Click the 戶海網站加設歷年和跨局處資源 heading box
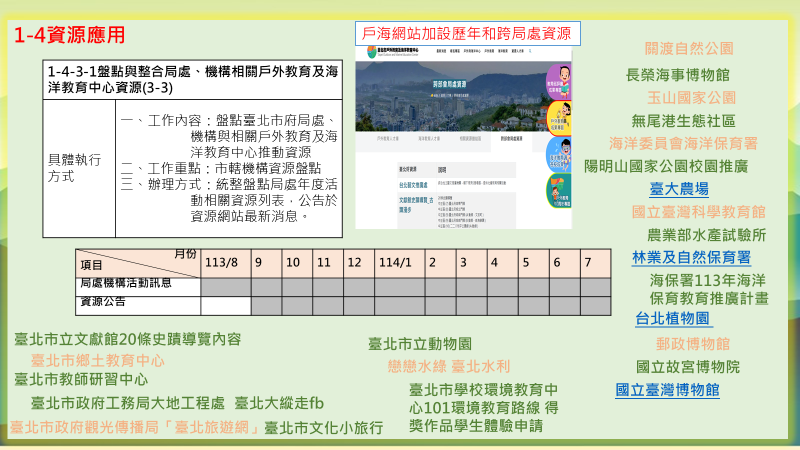This screenshot has height=450, width=800. [467, 34]
